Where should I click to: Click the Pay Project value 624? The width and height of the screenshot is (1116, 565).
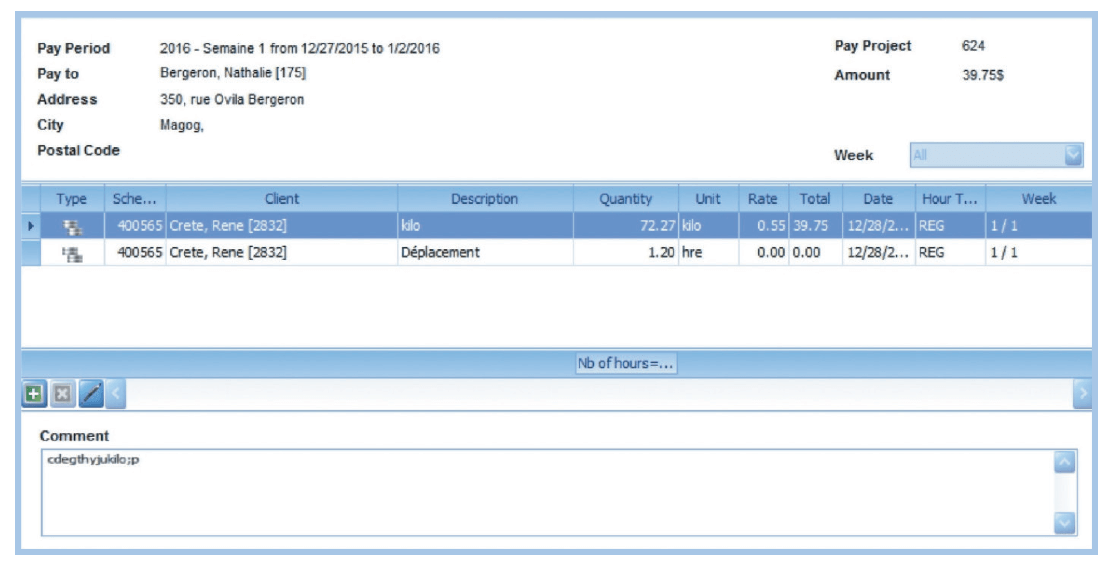pos(973,46)
